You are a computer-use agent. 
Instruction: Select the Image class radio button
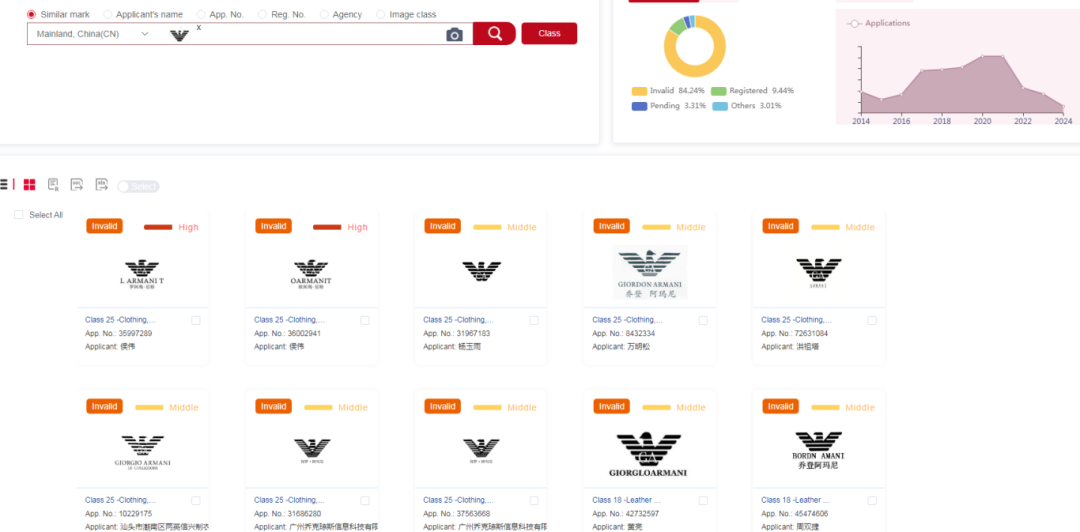point(381,14)
